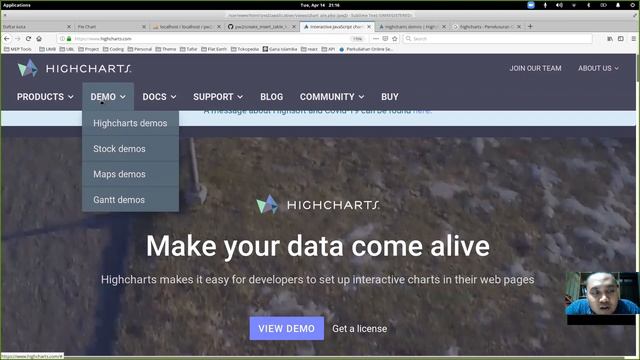Switch to the highcharts Penelusuran tab
The image size is (640, 360).
(486, 27)
